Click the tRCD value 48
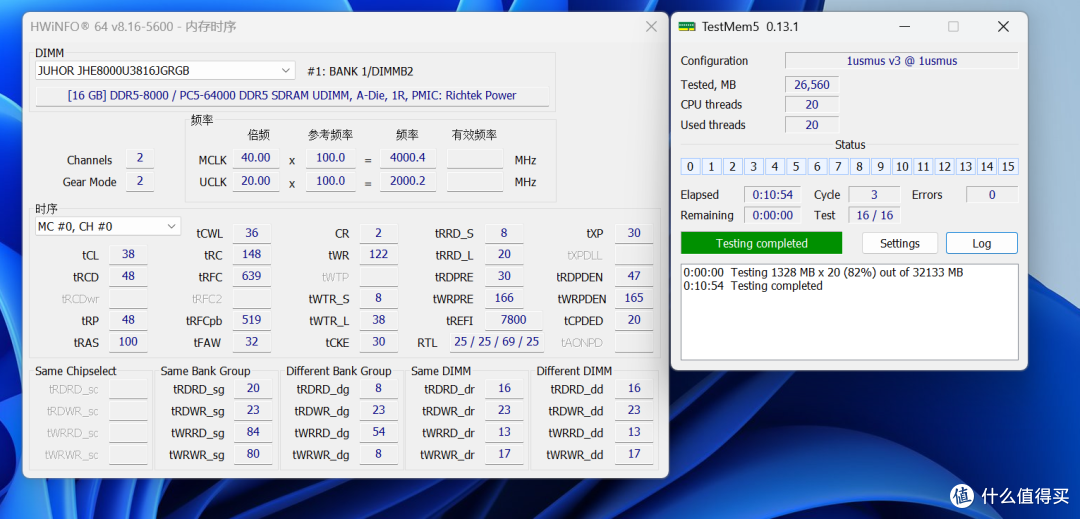Screen dimensions: 1080x519 pyautogui.click(x=127, y=276)
